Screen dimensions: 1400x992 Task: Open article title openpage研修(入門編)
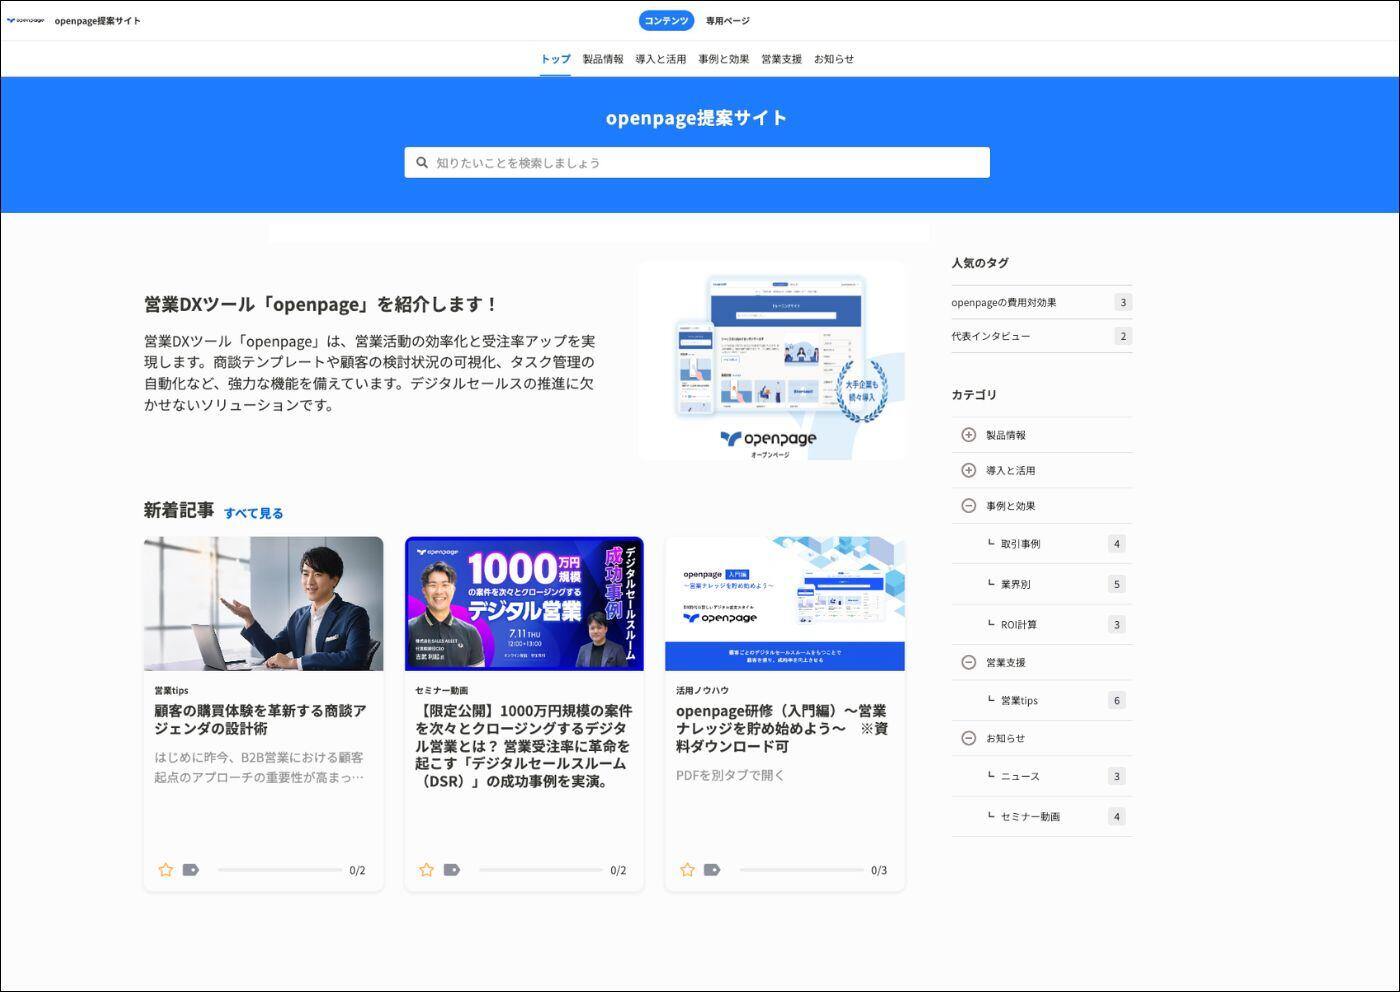click(x=782, y=728)
